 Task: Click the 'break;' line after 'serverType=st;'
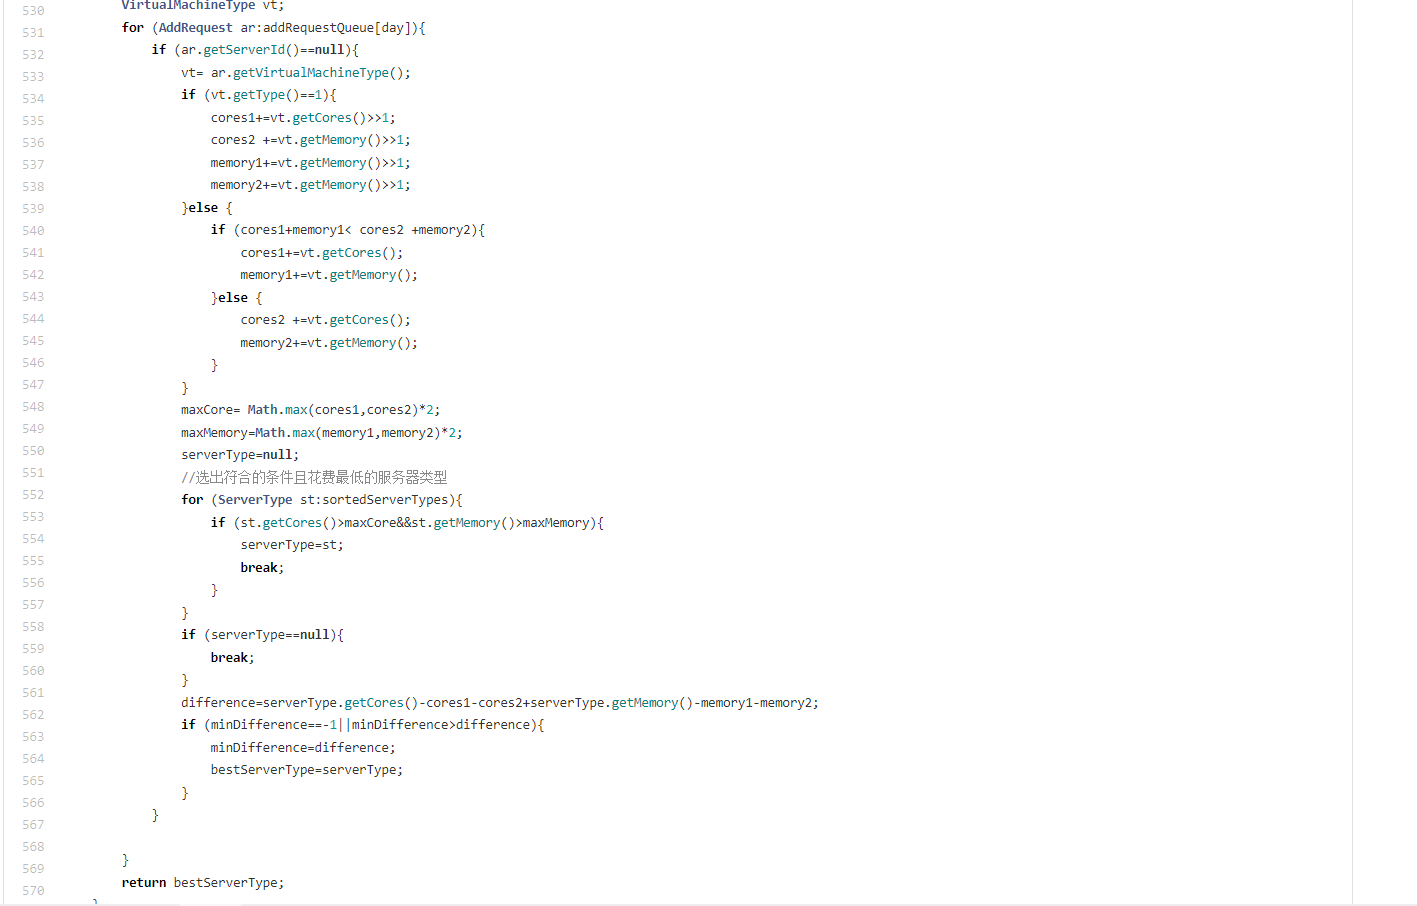click(x=262, y=568)
